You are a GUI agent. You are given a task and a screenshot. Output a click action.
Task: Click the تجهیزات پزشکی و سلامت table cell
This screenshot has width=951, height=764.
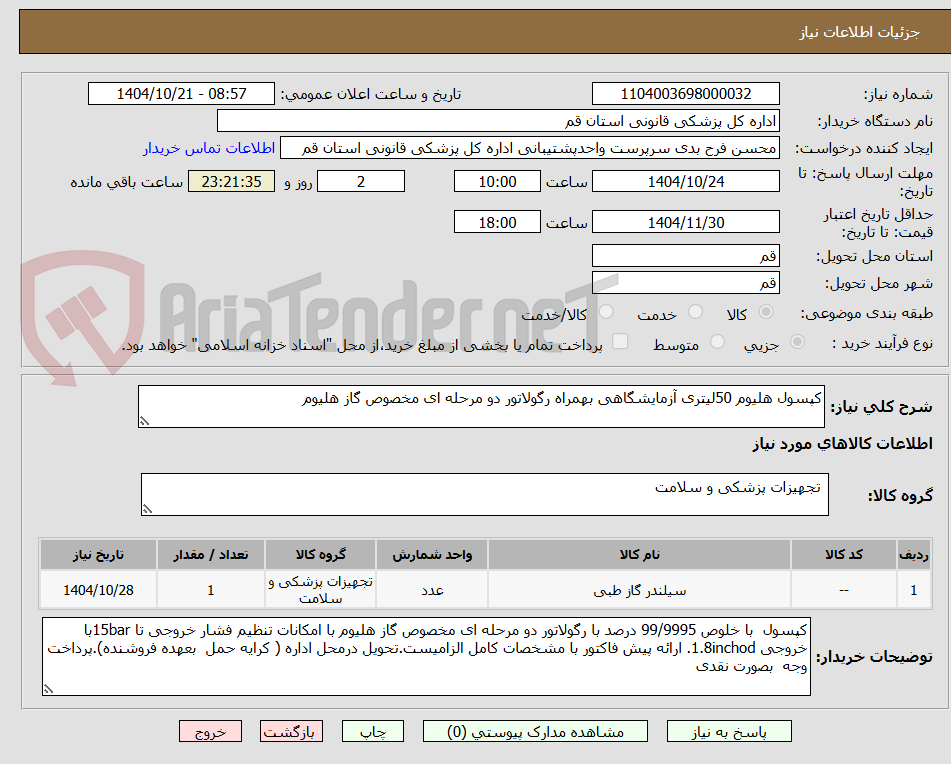pos(320,590)
